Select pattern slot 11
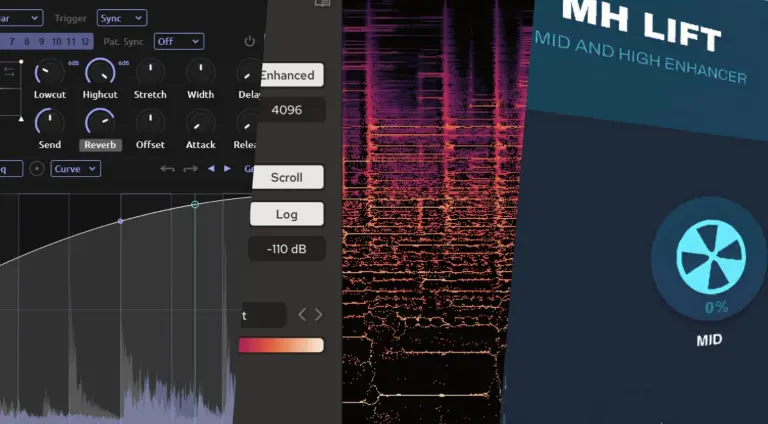This screenshot has width=768, height=424. click(x=71, y=42)
